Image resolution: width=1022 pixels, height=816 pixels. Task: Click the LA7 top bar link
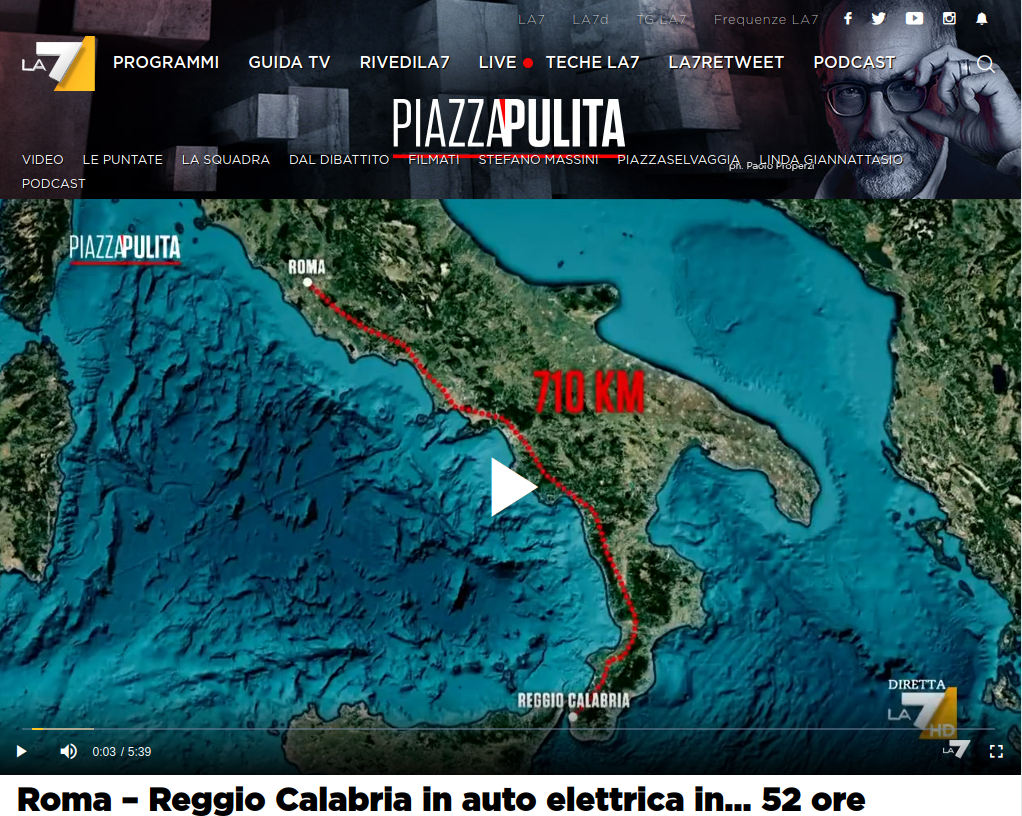click(x=531, y=20)
